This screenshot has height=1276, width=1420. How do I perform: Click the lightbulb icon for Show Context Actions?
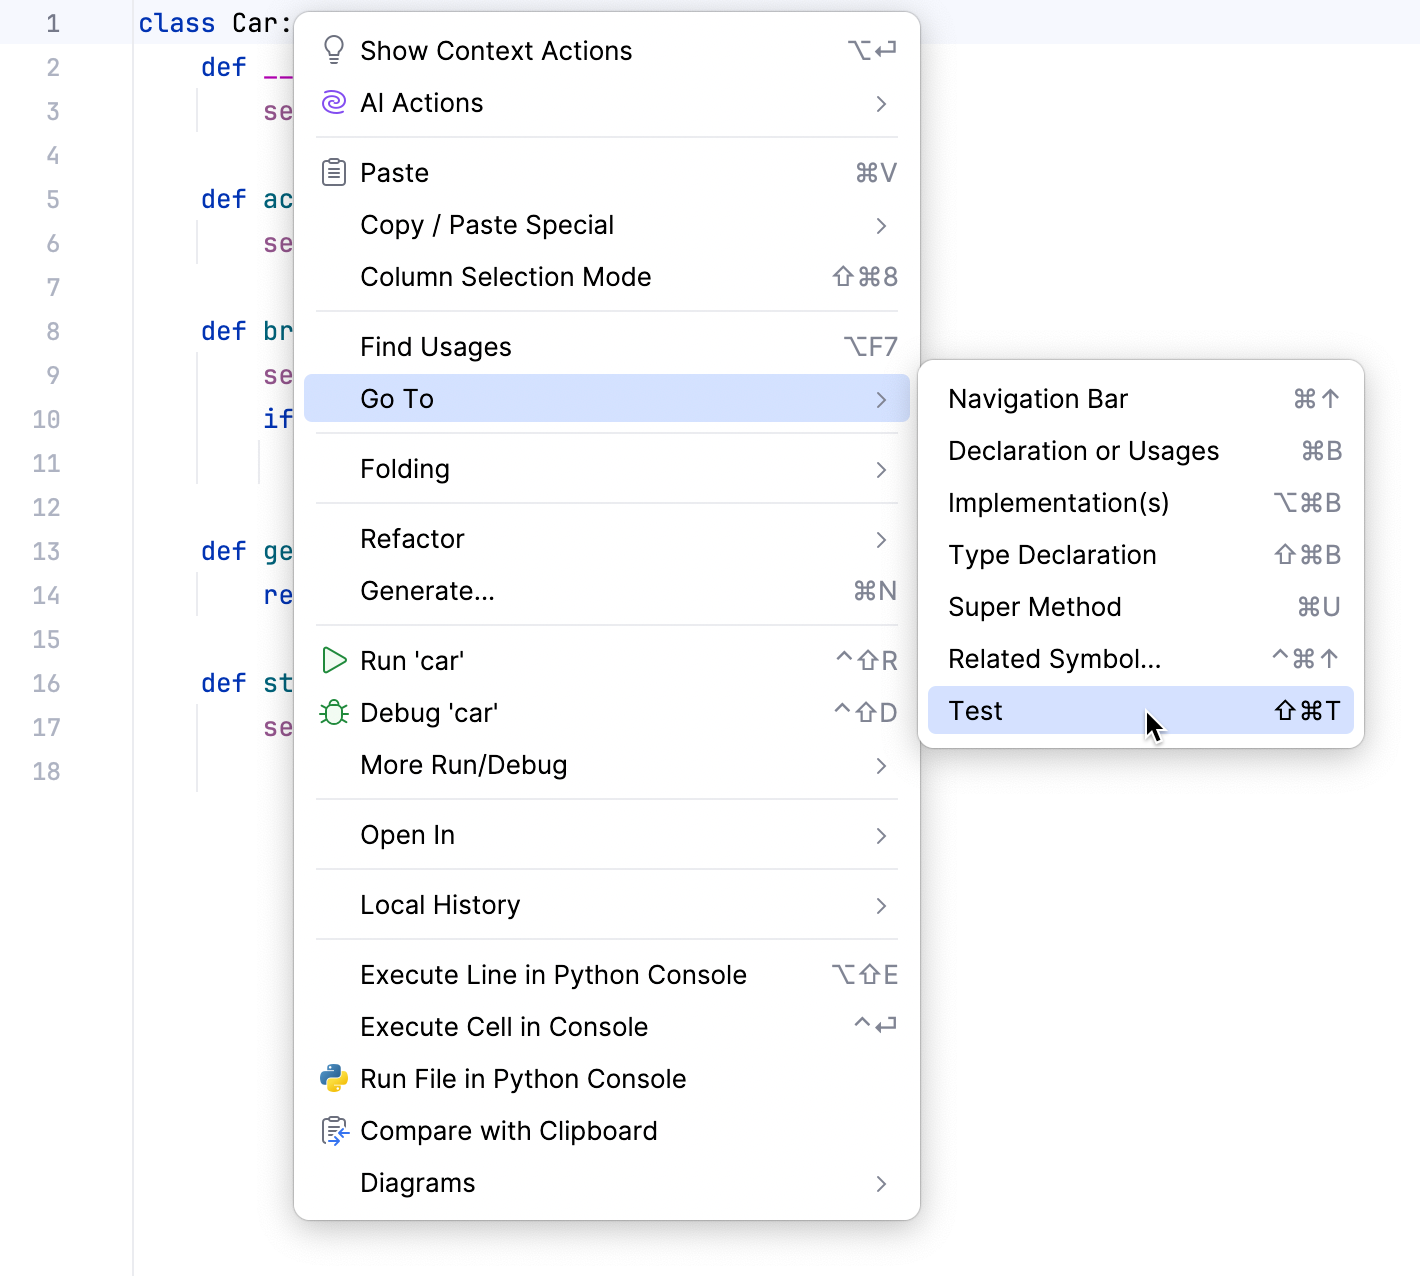[334, 50]
